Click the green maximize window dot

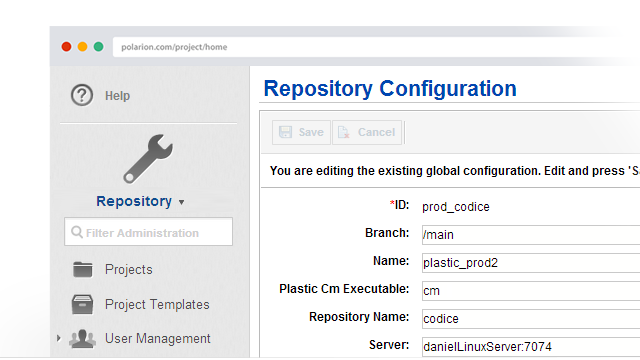click(98, 47)
